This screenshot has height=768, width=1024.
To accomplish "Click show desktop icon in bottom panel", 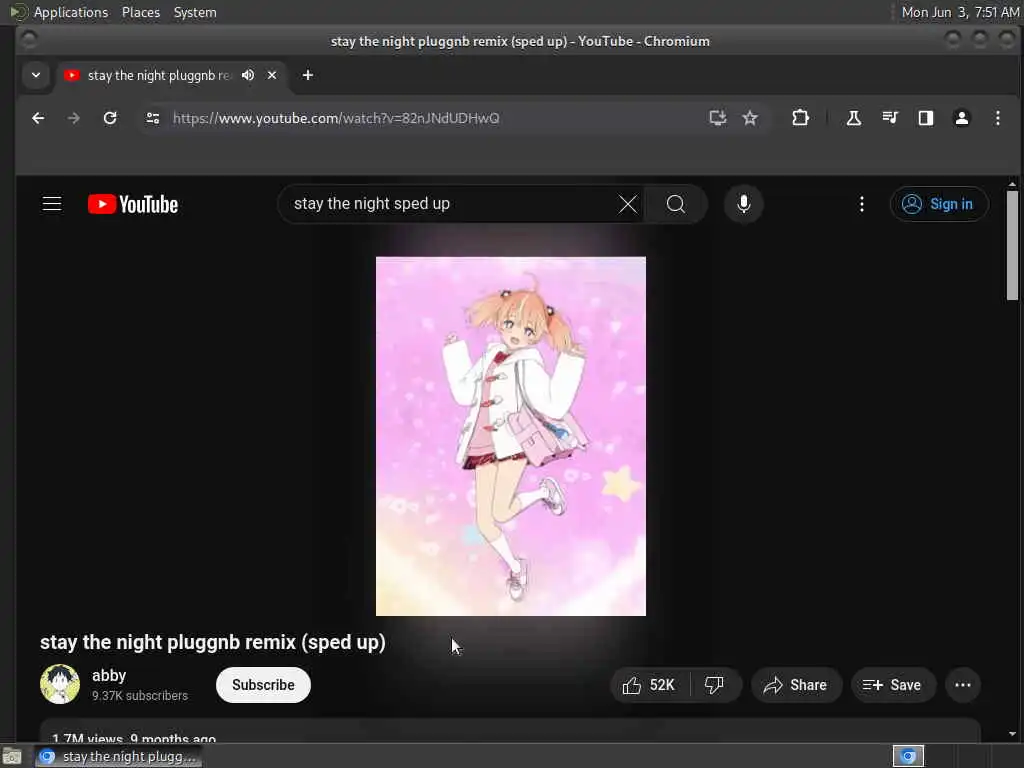I will click(x=12, y=757).
